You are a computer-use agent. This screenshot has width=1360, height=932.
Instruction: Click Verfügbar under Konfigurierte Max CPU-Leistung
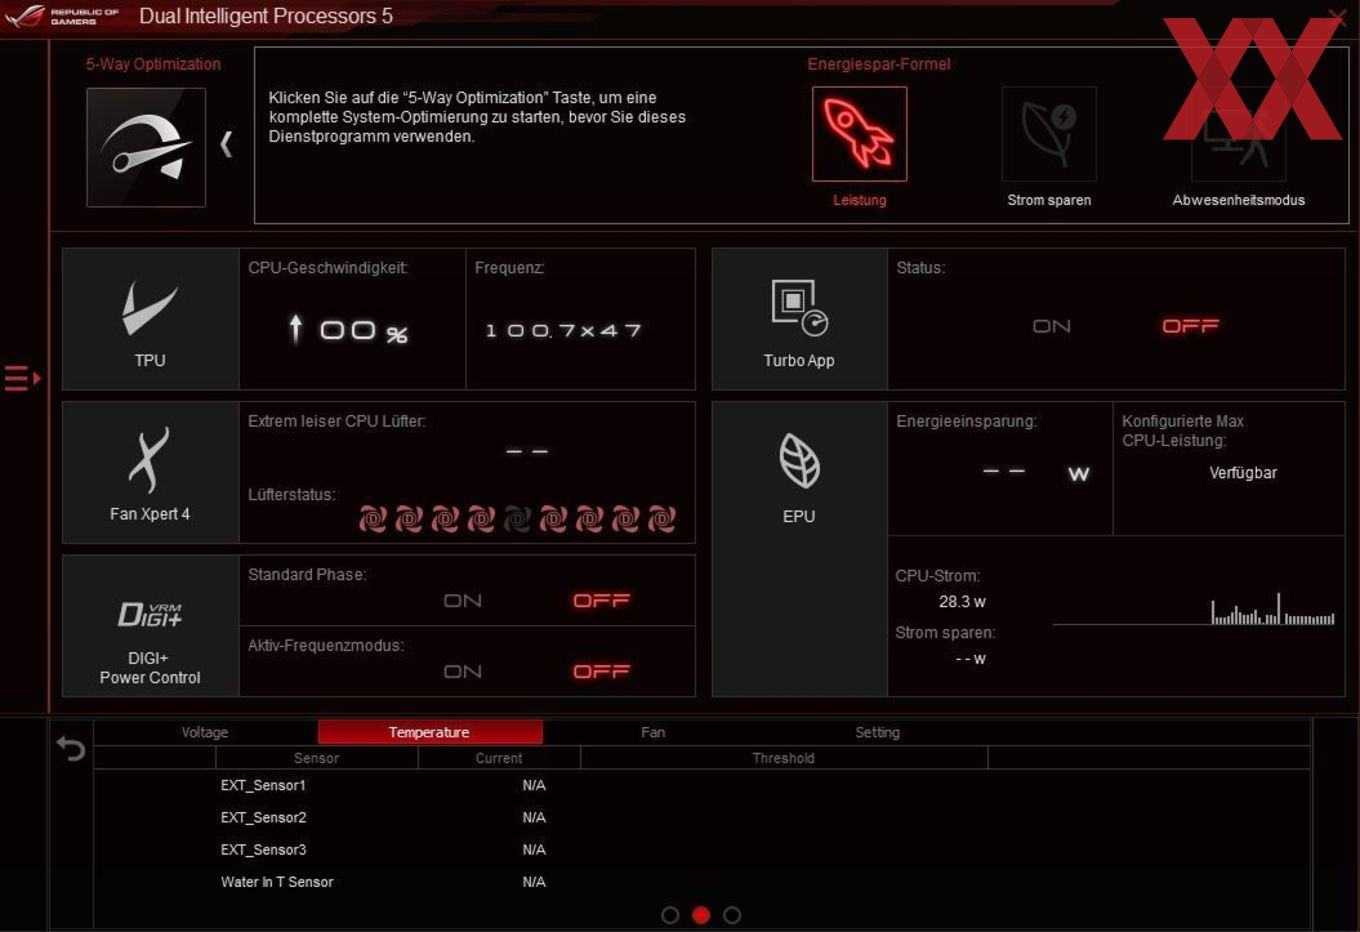point(1243,472)
